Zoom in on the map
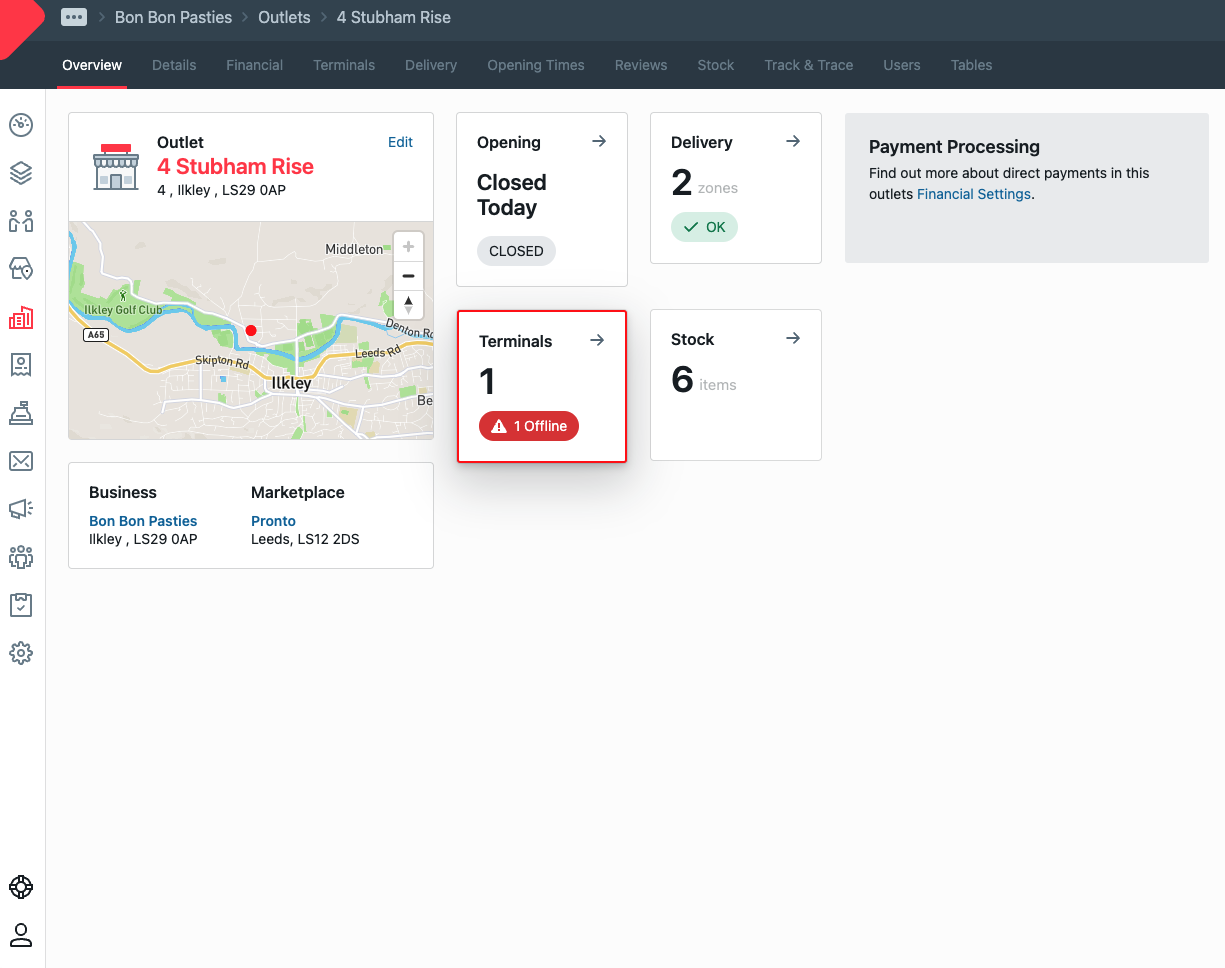This screenshot has height=968, width=1225. pos(408,247)
